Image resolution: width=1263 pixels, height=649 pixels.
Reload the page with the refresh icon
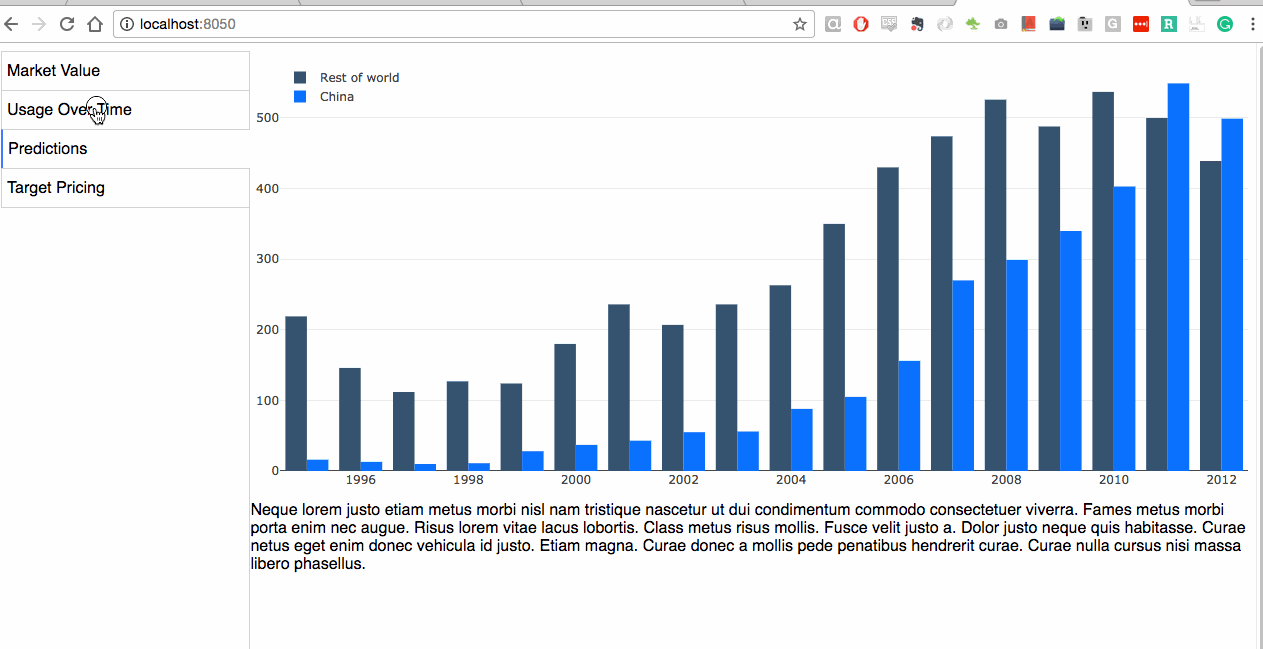pyautogui.click(x=67, y=24)
